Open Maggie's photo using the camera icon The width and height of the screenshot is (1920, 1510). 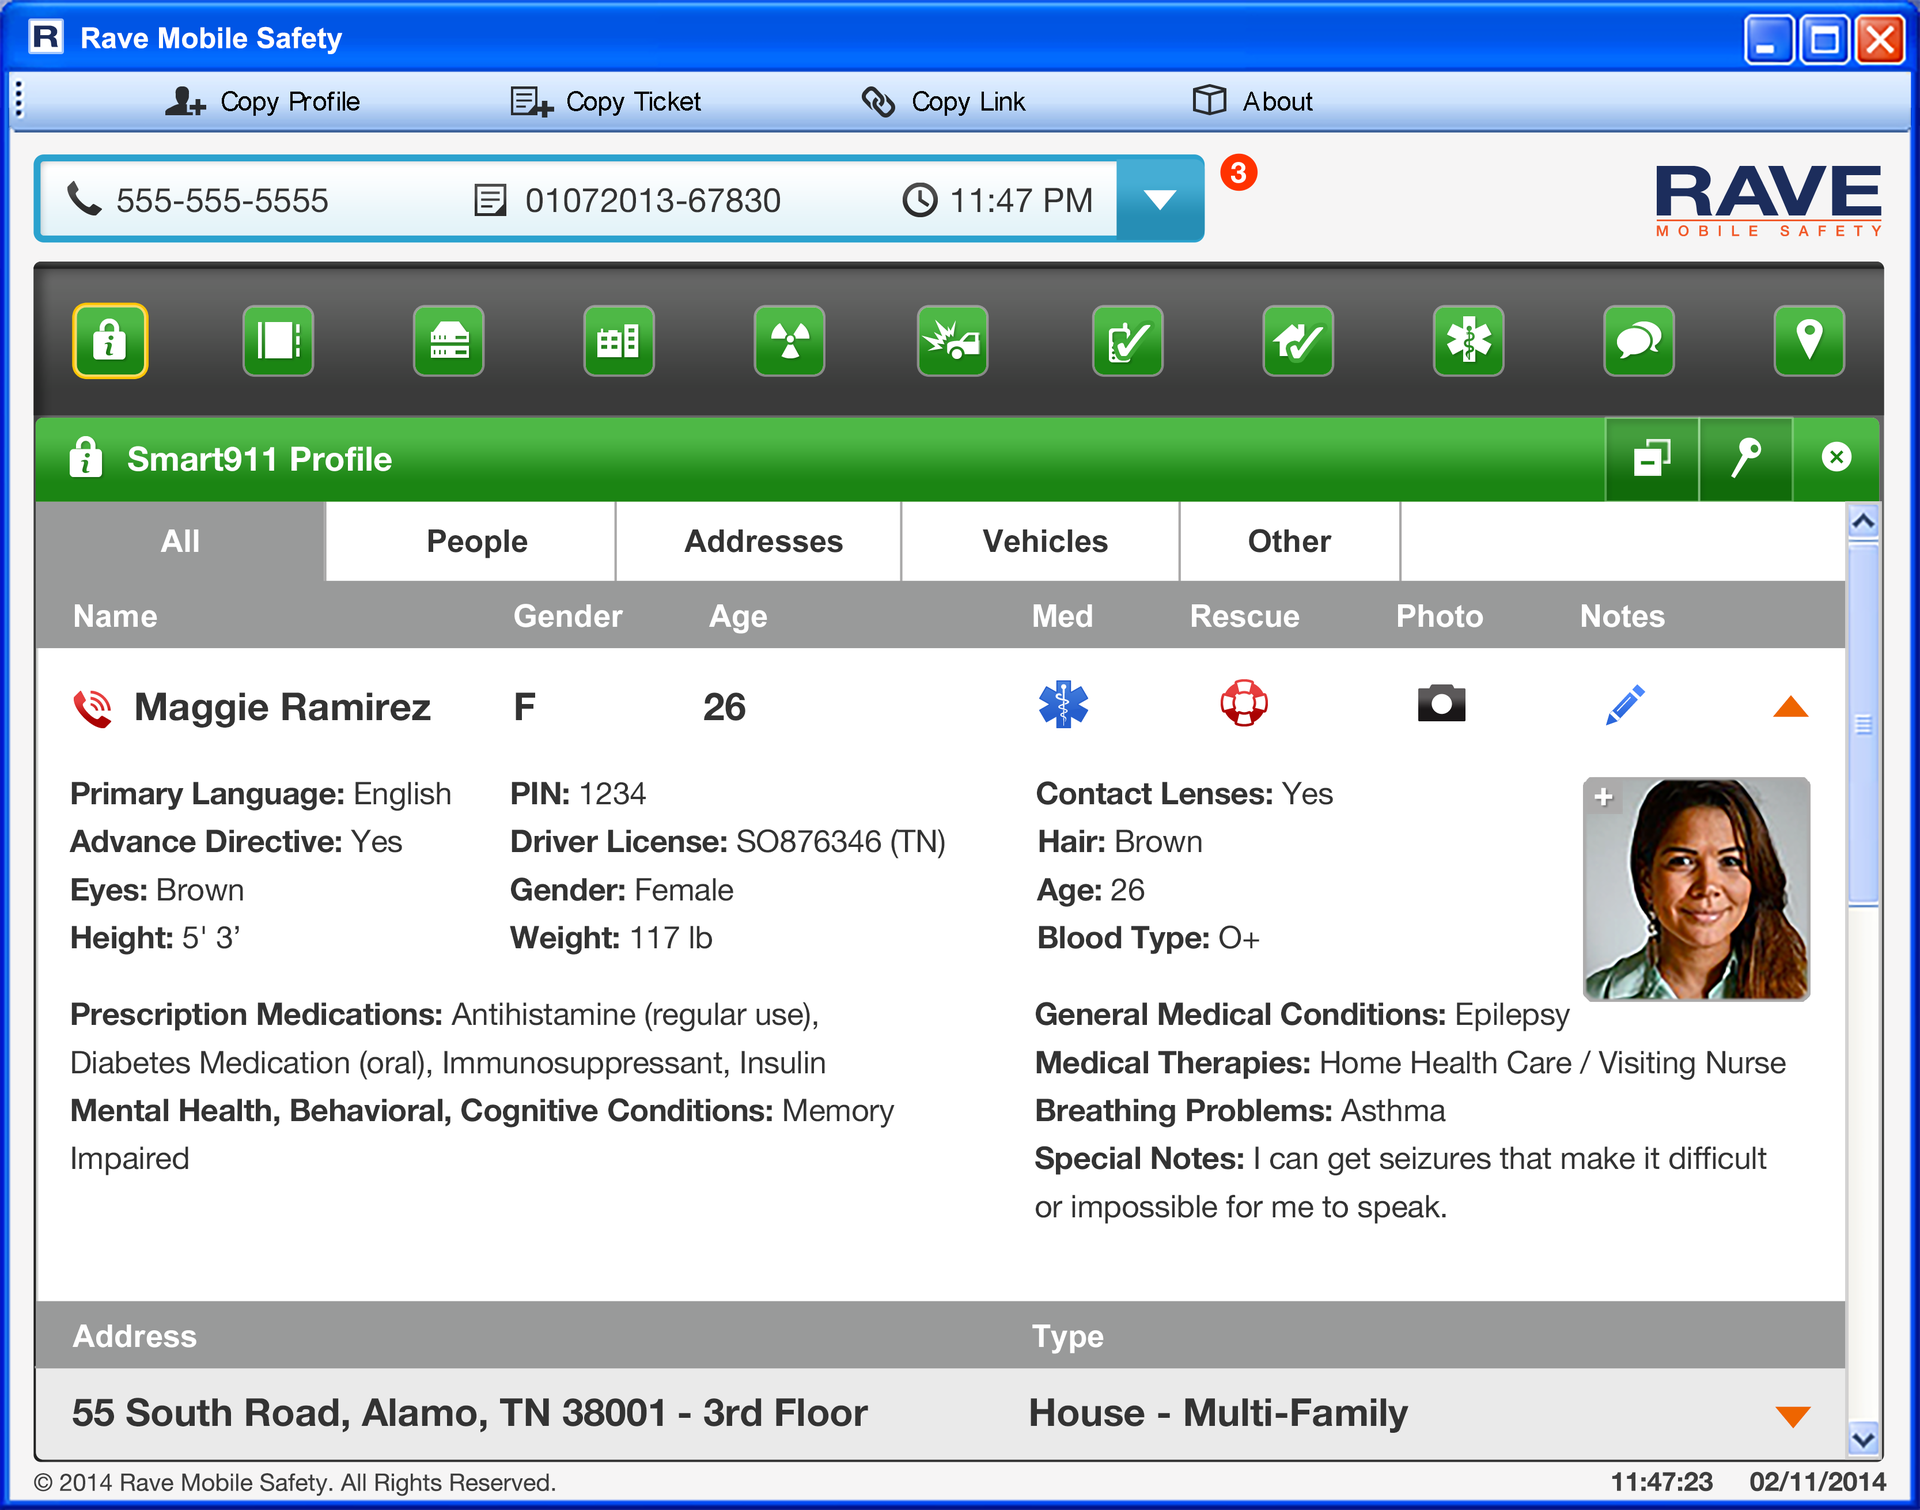click(x=1440, y=703)
